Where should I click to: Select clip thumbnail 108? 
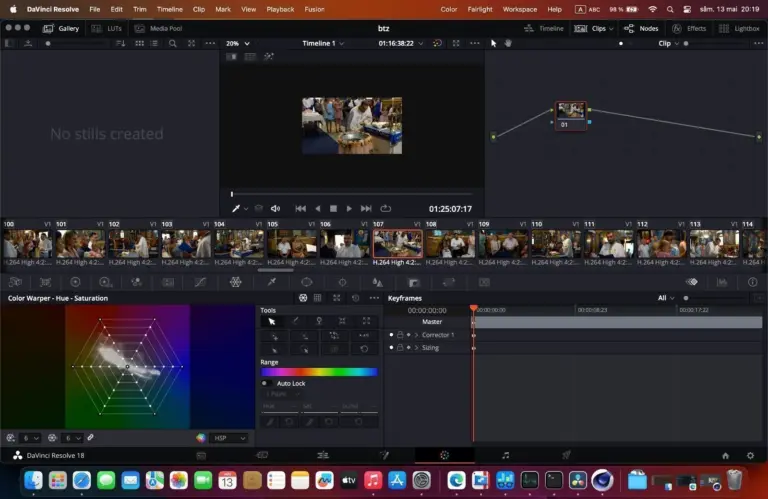450,244
